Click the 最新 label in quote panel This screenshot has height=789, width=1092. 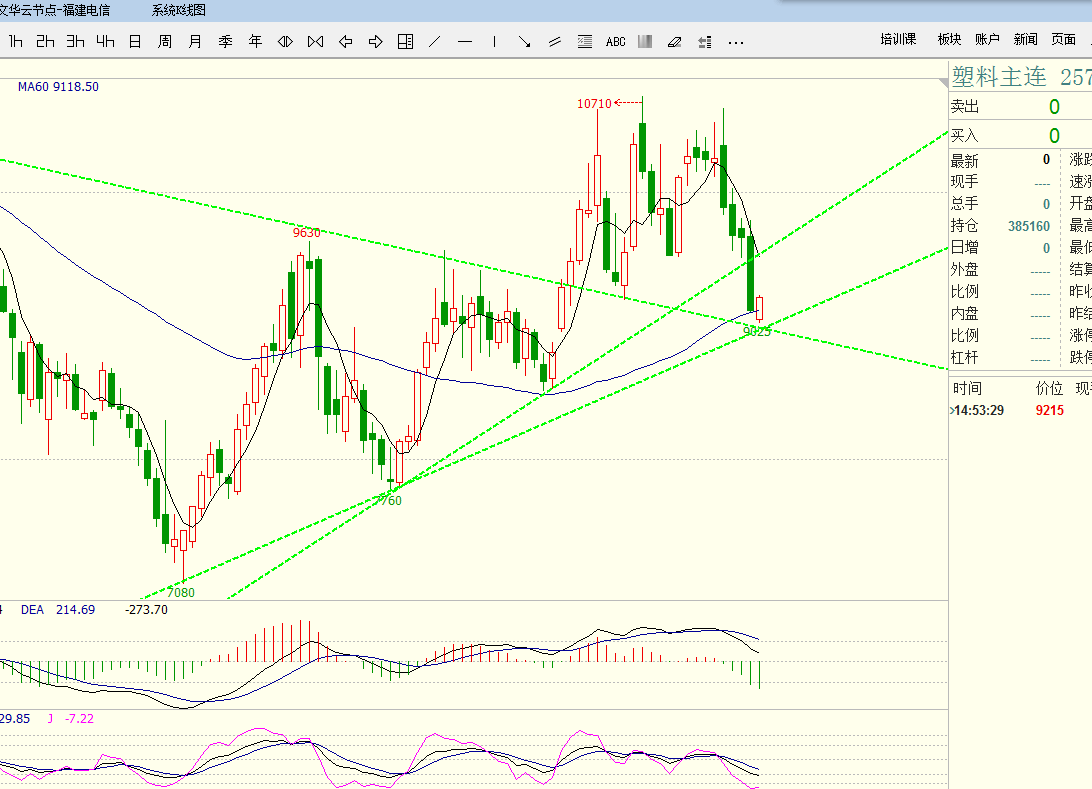click(965, 161)
